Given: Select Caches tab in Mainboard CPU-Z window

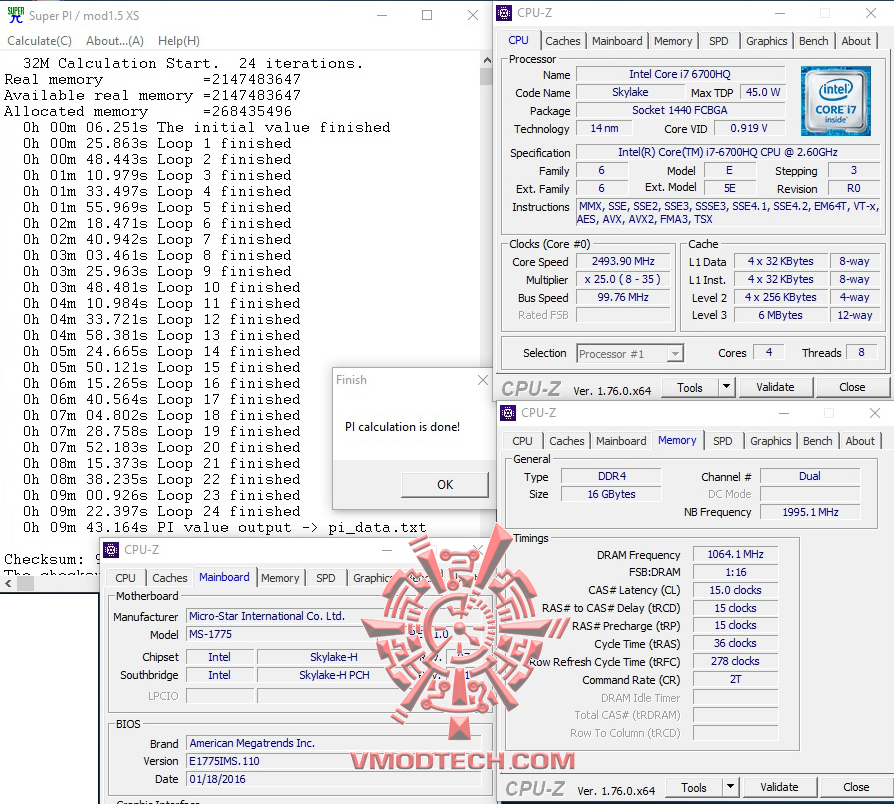Looking at the screenshot, I should (170, 578).
